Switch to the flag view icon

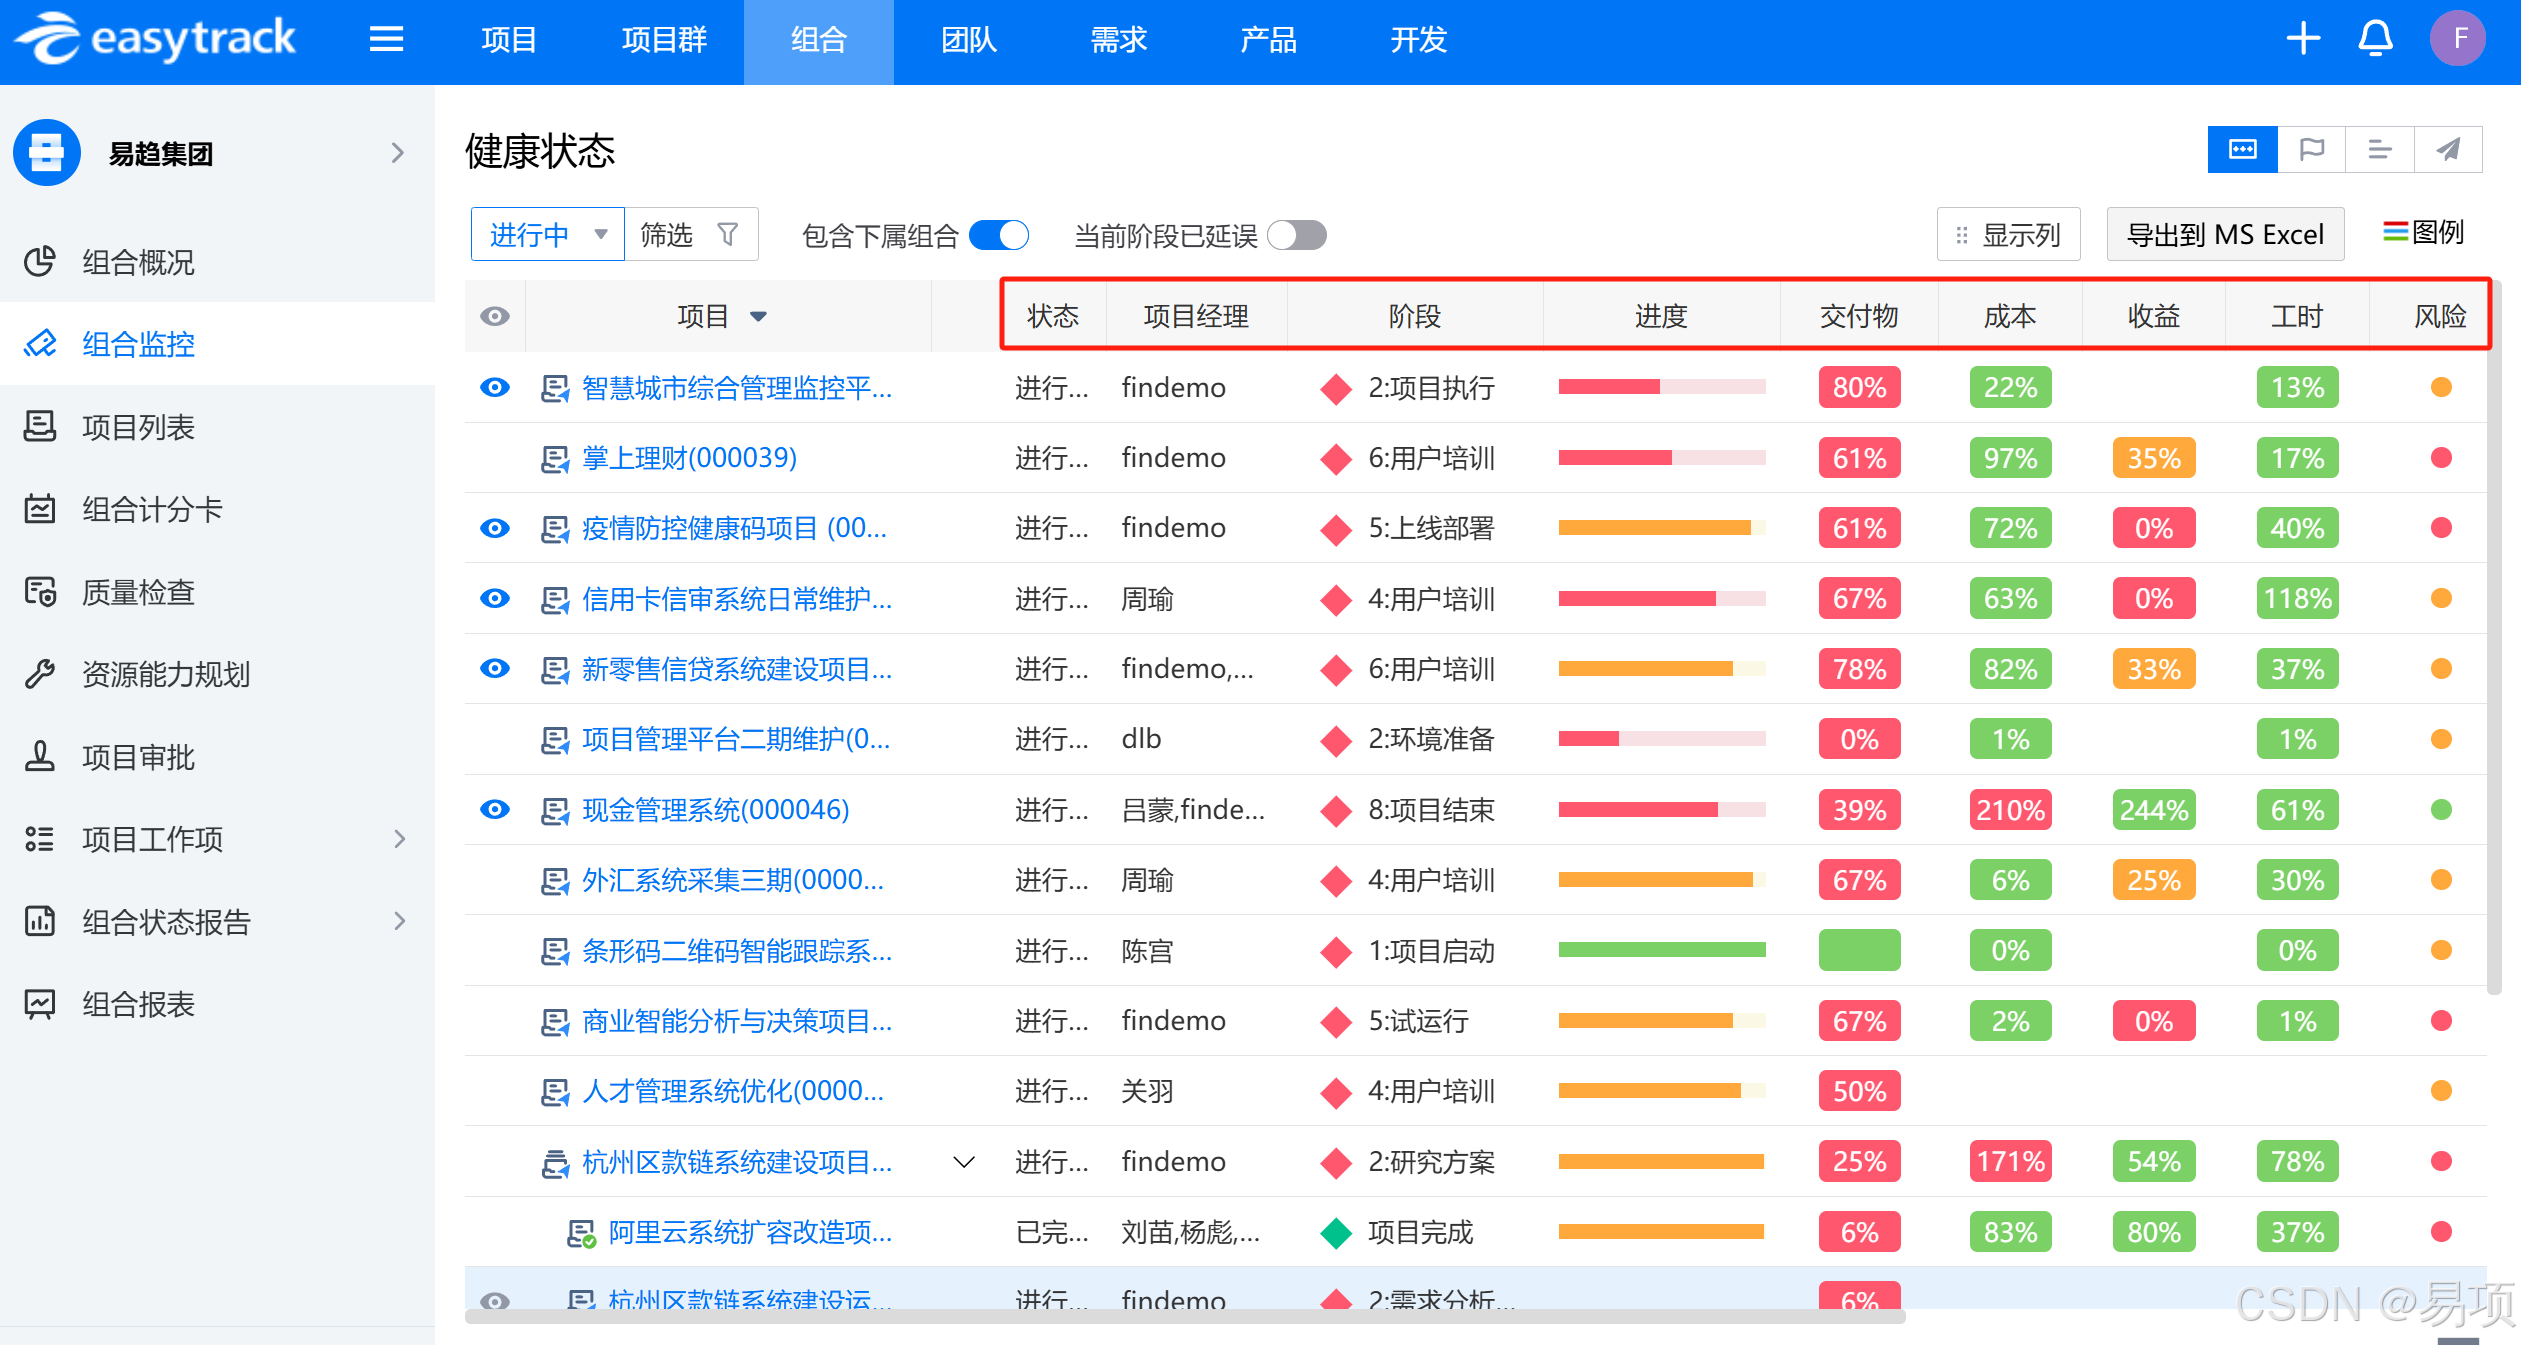coord(2311,150)
